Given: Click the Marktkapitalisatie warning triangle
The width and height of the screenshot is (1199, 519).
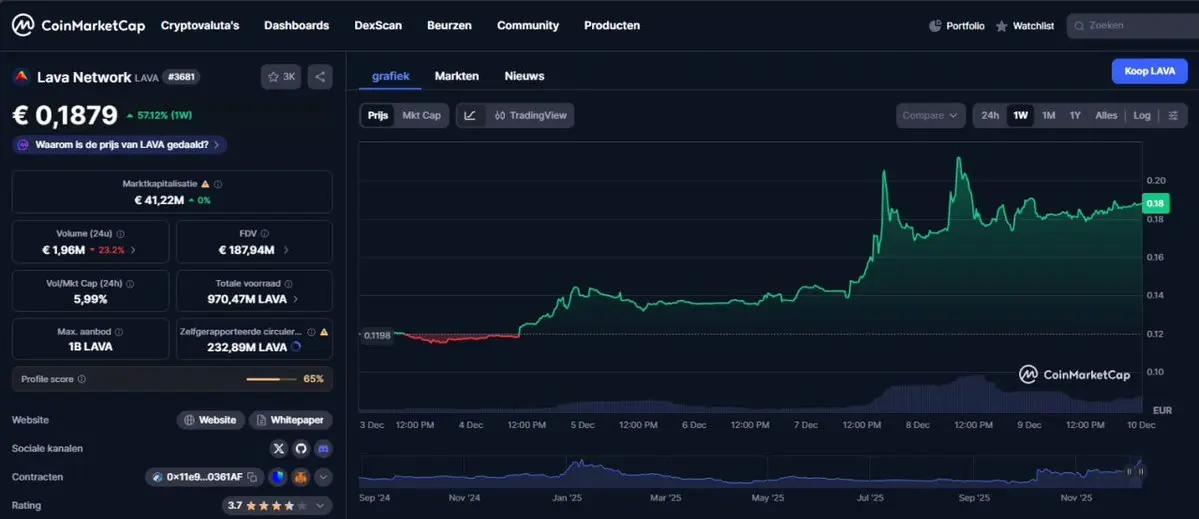Looking at the screenshot, I should 206,184.
